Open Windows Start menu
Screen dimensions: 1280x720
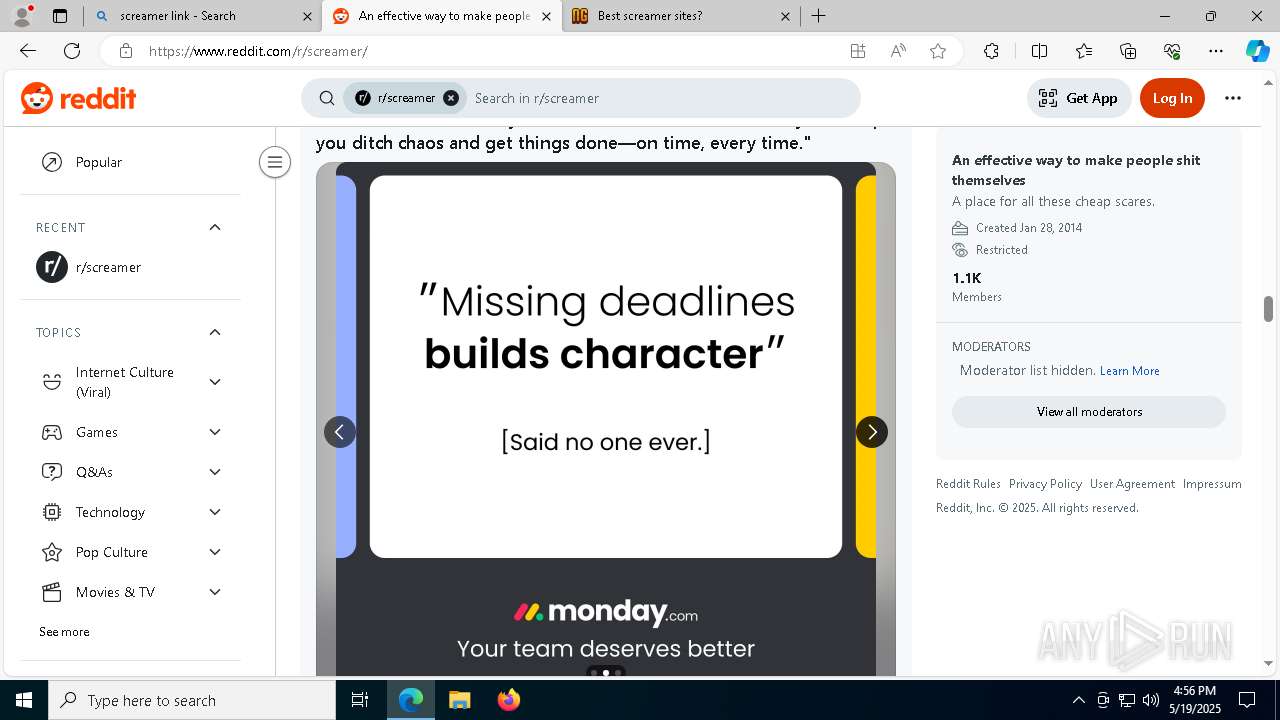24,700
